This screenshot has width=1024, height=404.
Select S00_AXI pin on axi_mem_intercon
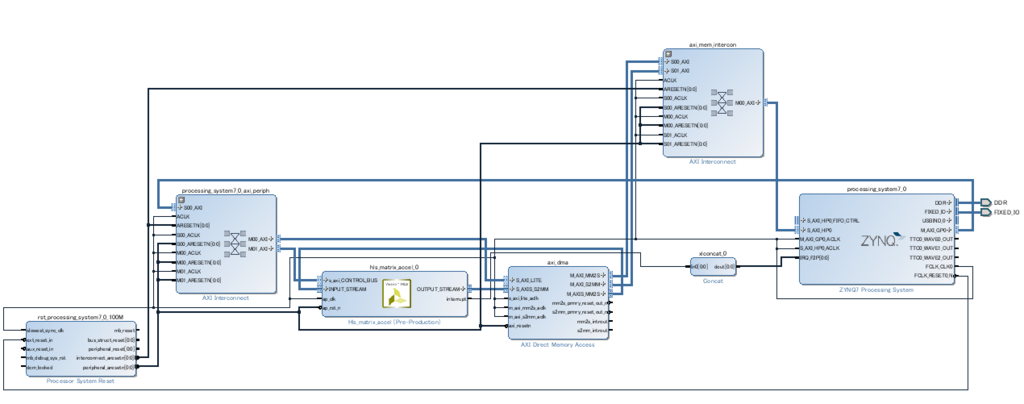click(675, 61)
